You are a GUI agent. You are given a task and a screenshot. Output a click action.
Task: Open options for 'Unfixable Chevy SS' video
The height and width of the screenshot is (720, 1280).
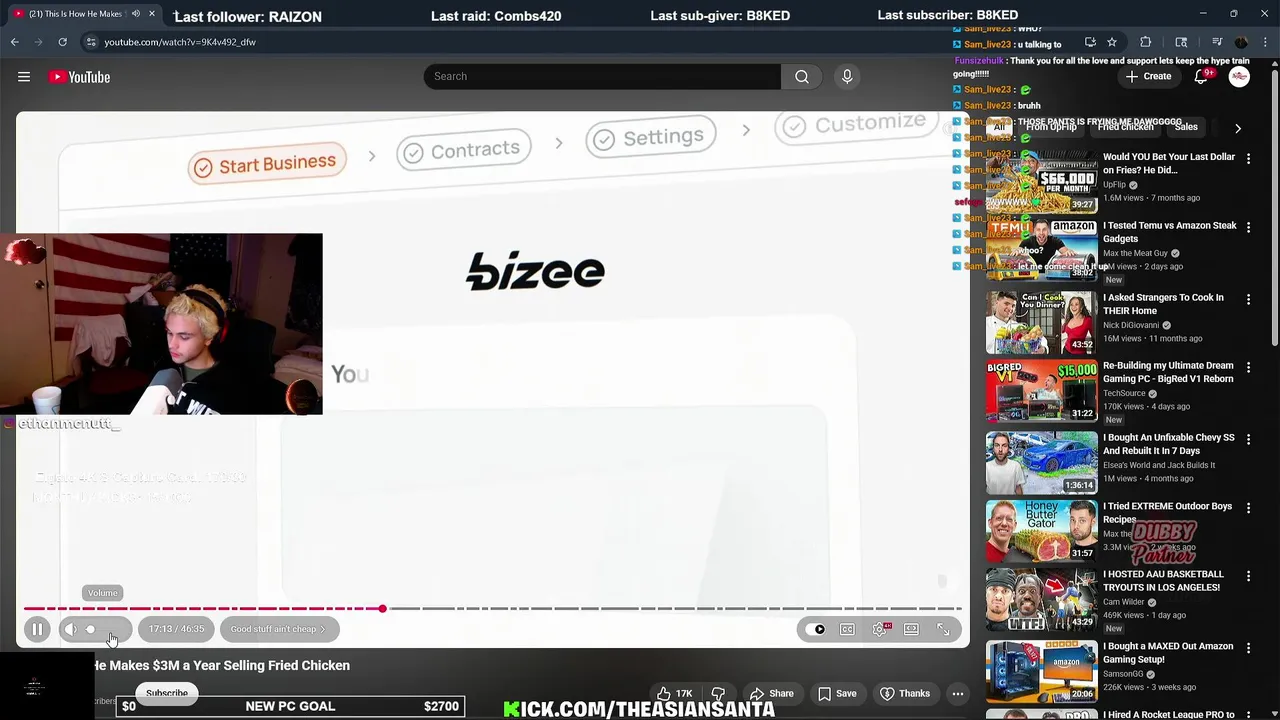coord(1248,440)
